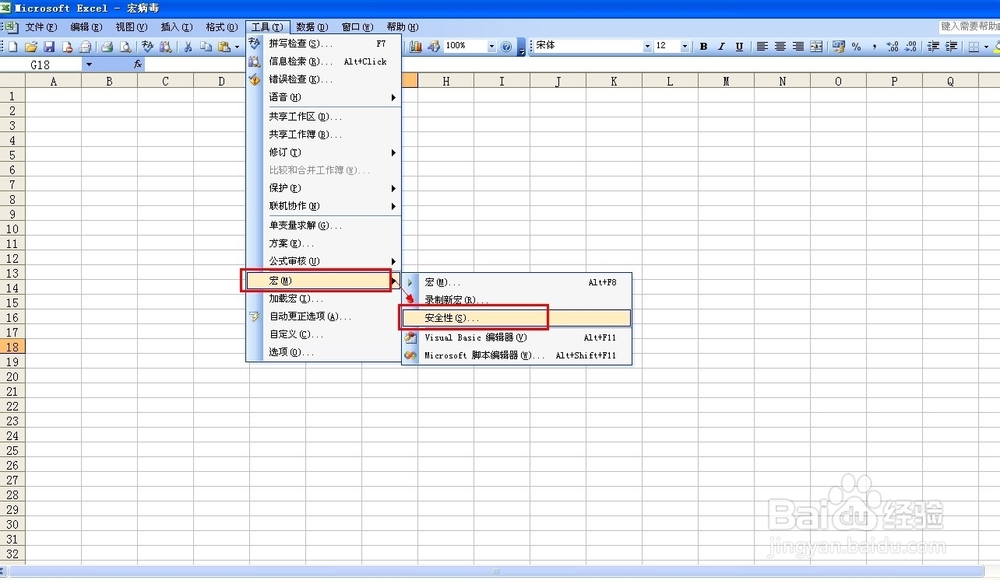Viewport: 1000px width, 580px height.
Task: Open the 数据 menu
Action: coord(312,27)
